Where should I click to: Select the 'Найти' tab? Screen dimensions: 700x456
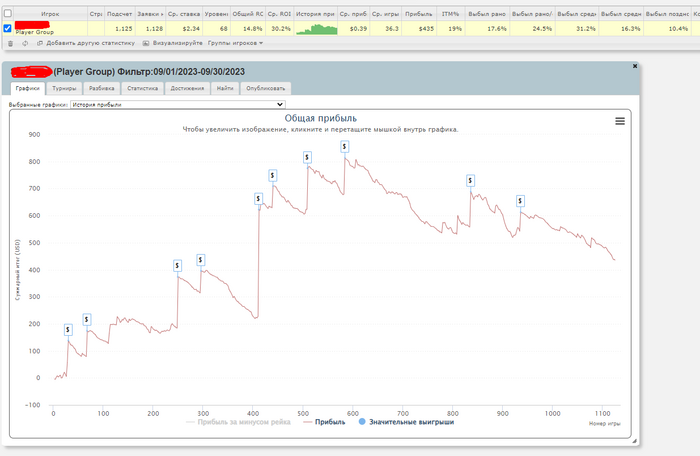[225, 88]
